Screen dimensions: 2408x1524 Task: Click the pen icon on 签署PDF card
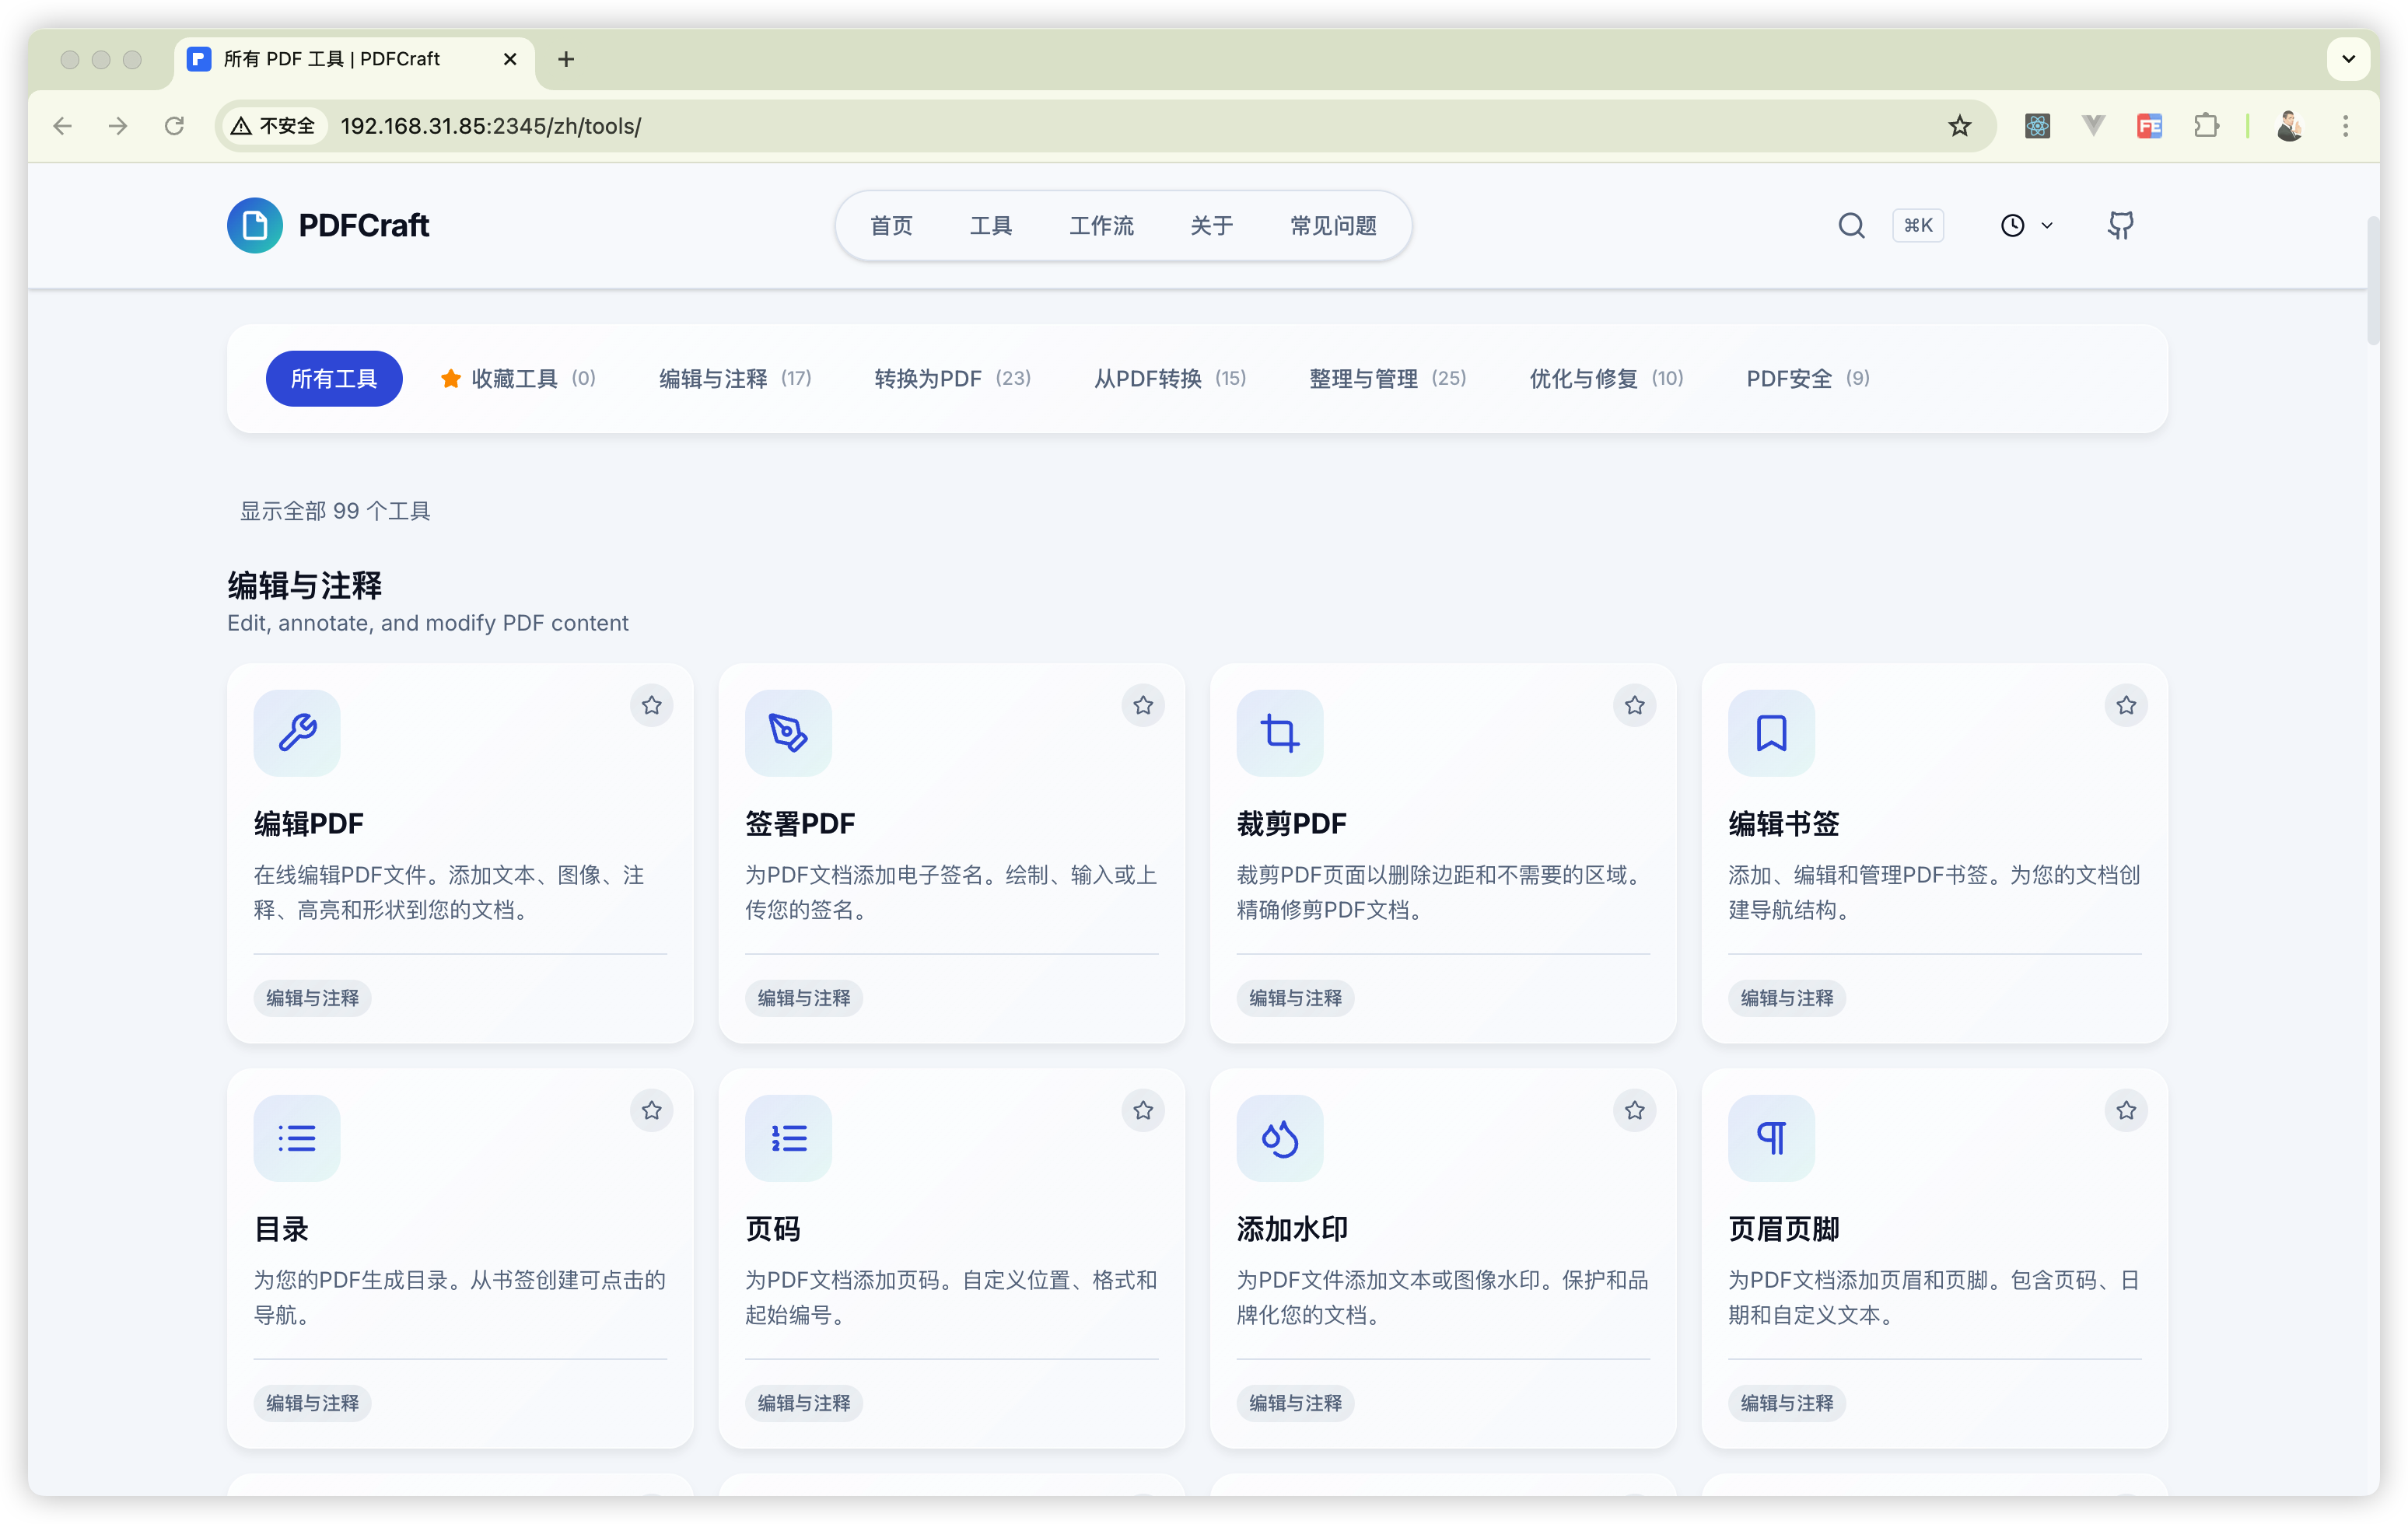[788, 732]
